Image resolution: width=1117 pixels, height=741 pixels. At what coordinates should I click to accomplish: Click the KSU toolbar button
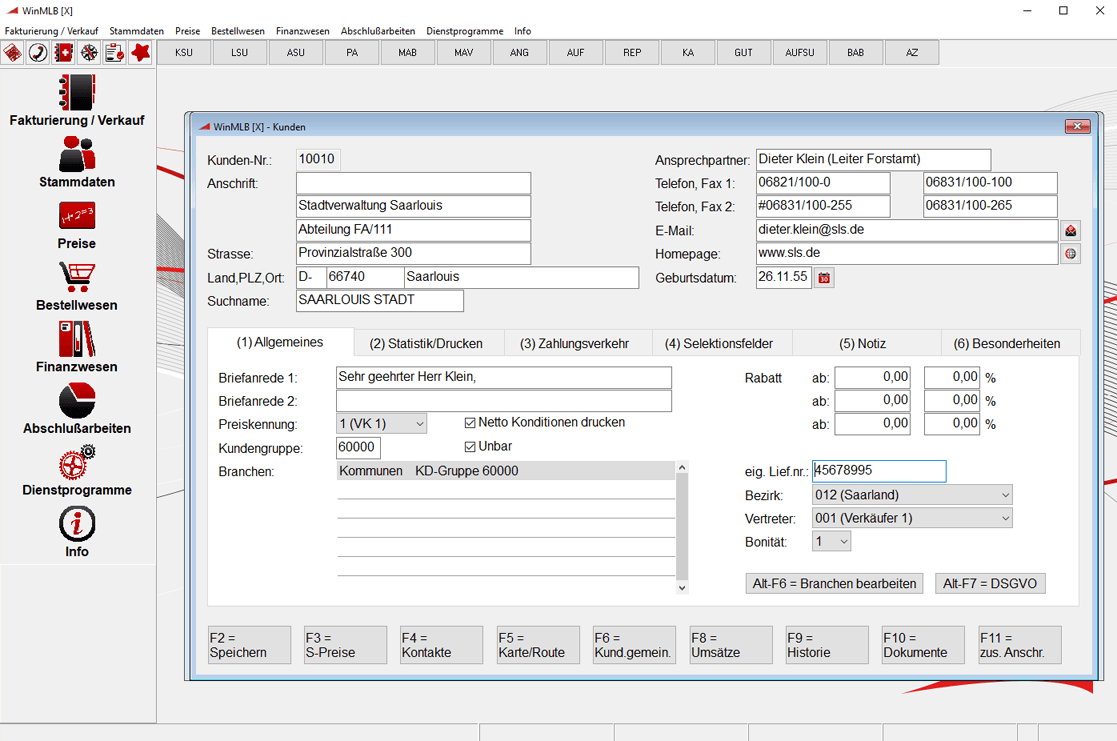[x=184, y=53]
